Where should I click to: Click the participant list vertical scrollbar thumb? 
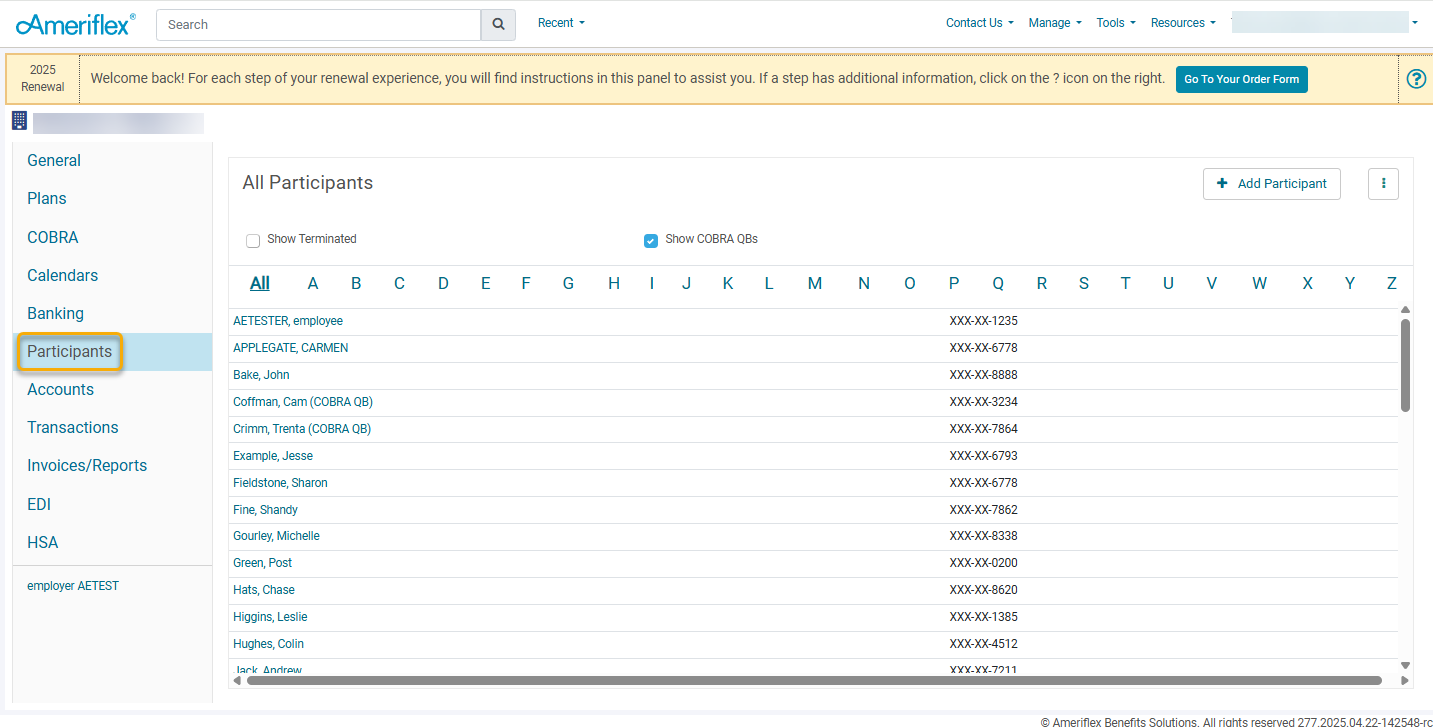[x=1405, y=365]
